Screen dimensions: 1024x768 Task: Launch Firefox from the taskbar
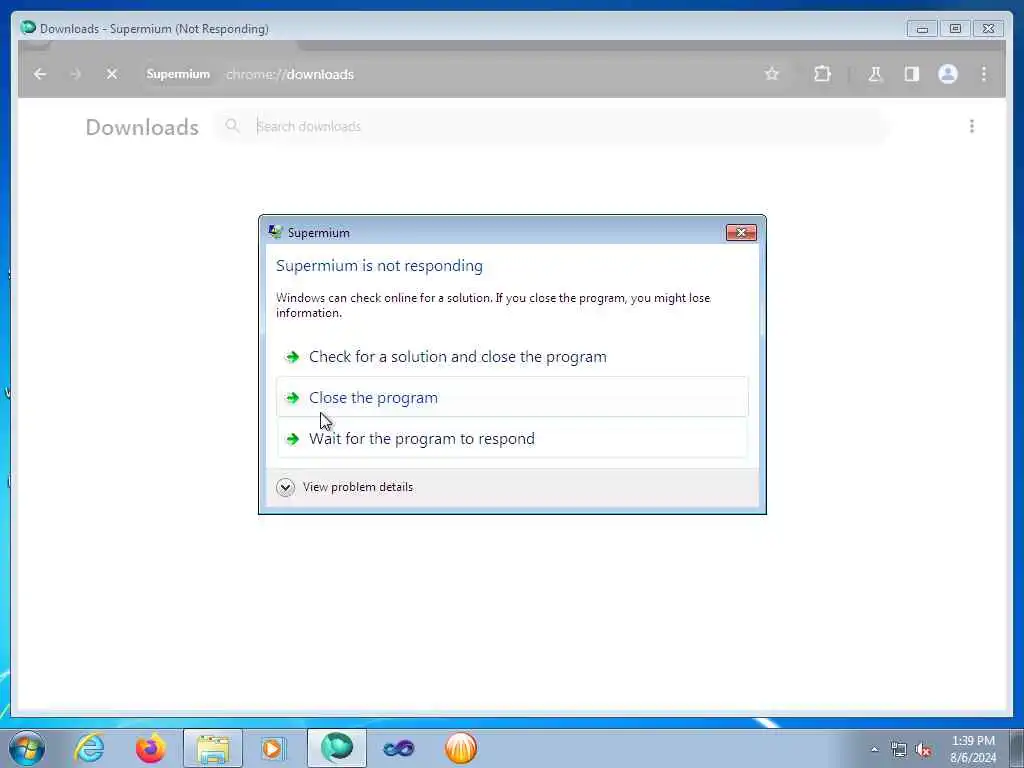150,748
